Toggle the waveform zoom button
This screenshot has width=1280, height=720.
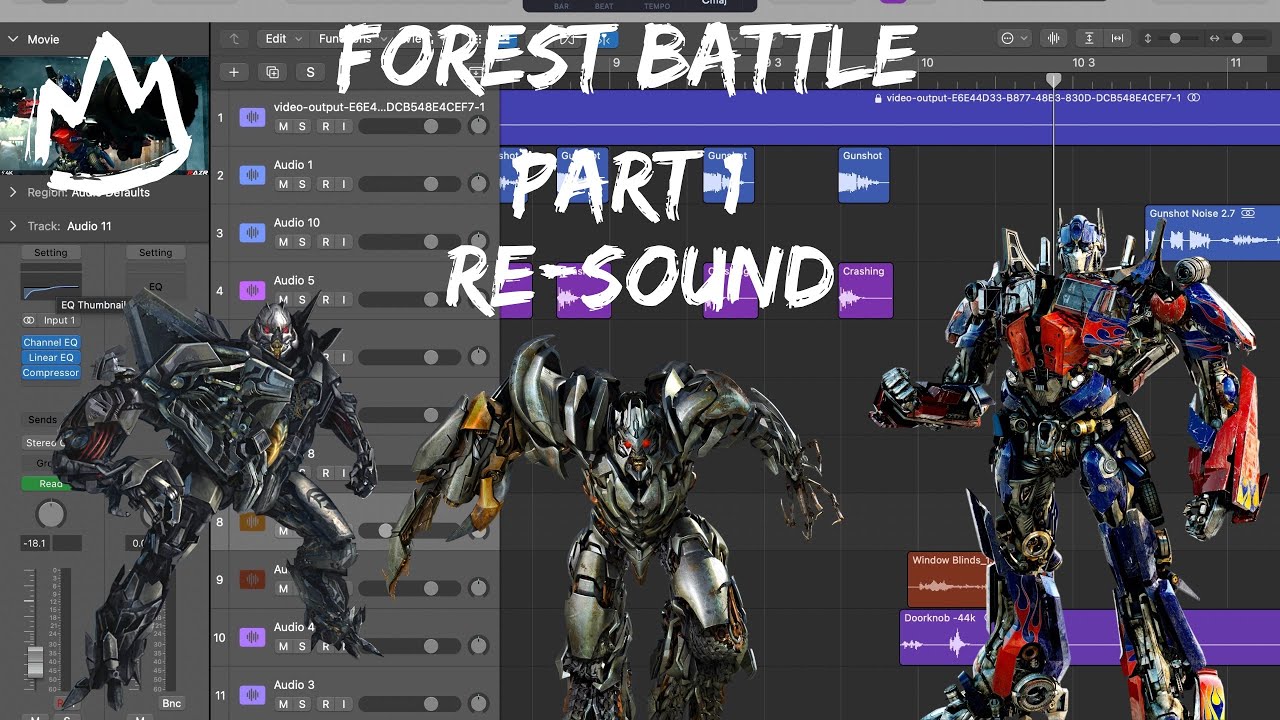(1053, 38)
